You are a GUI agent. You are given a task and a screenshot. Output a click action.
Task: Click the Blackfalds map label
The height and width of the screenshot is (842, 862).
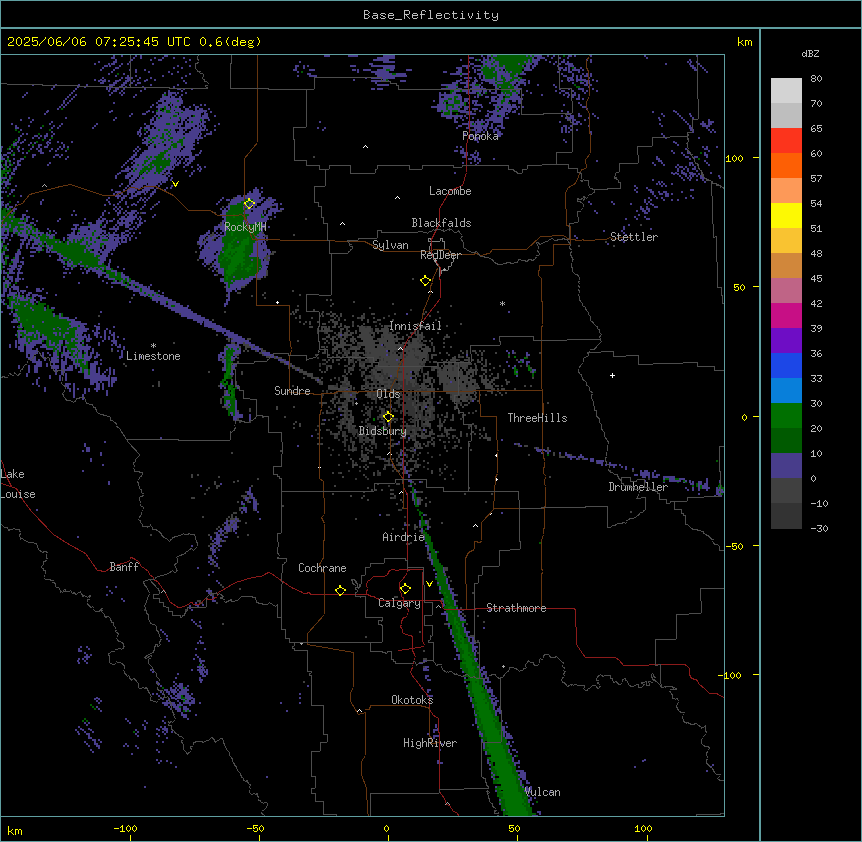[x=441, y=223]
